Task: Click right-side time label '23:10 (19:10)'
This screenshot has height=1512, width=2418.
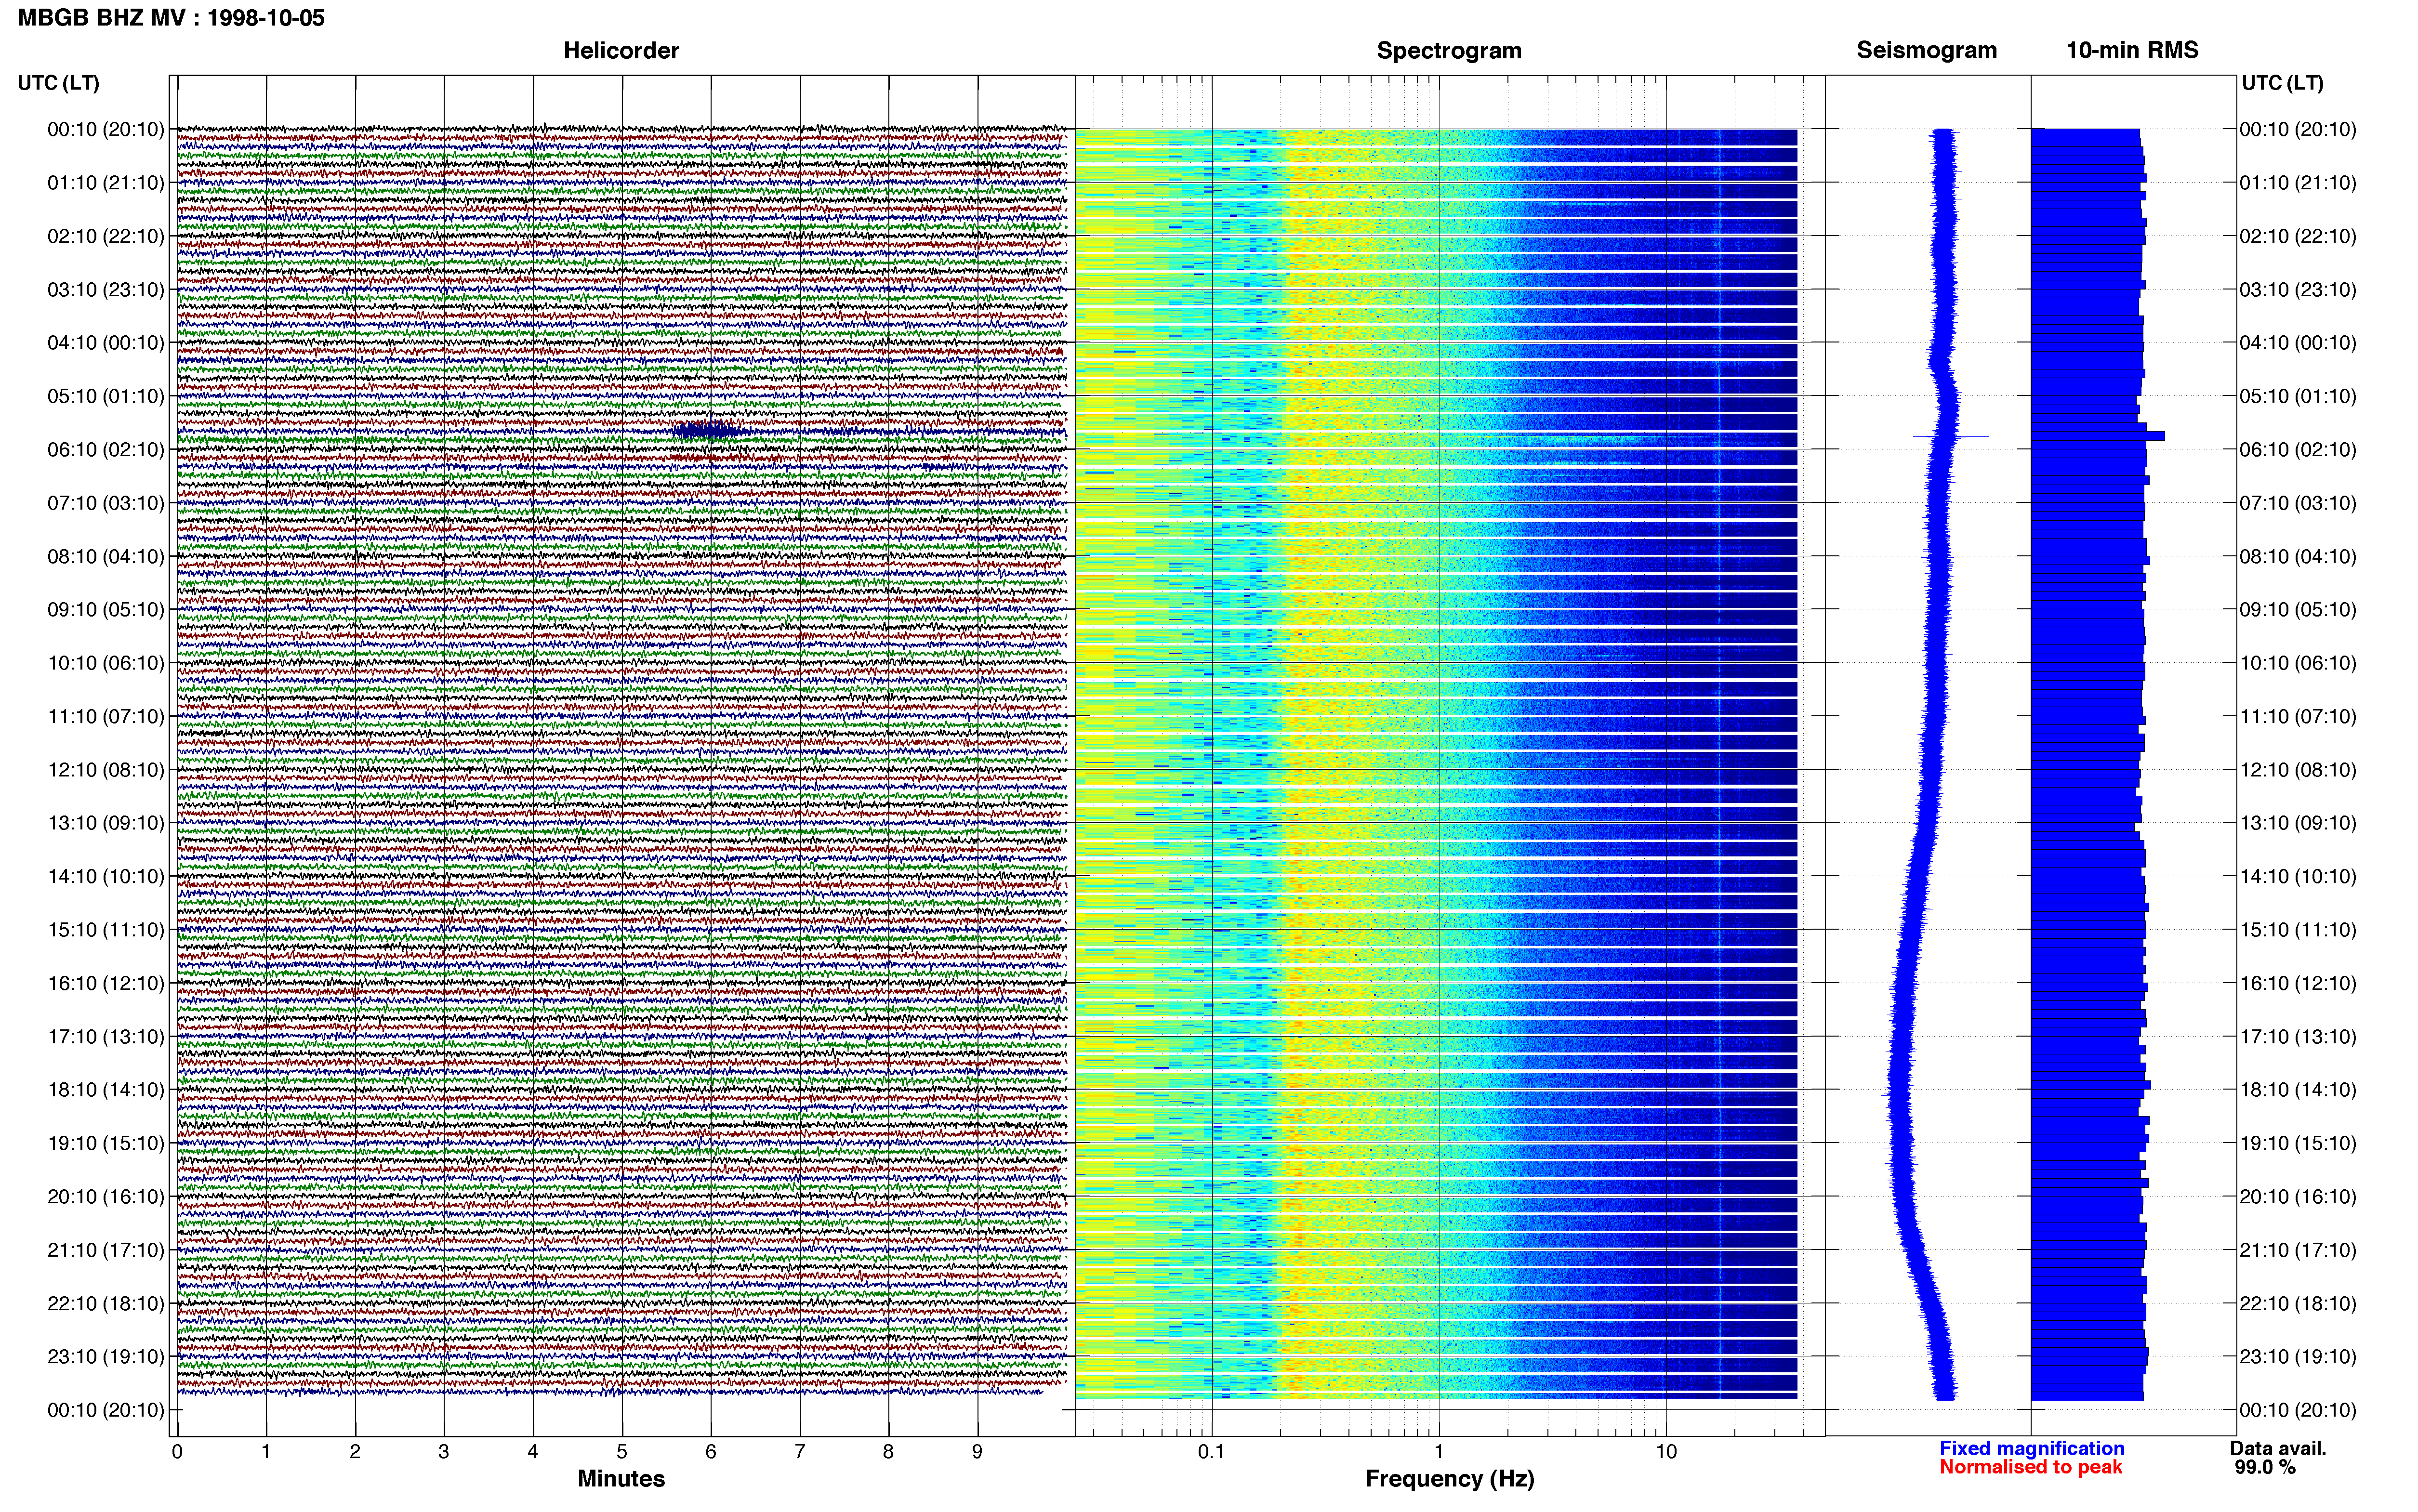Action: coord(2298,1357)
